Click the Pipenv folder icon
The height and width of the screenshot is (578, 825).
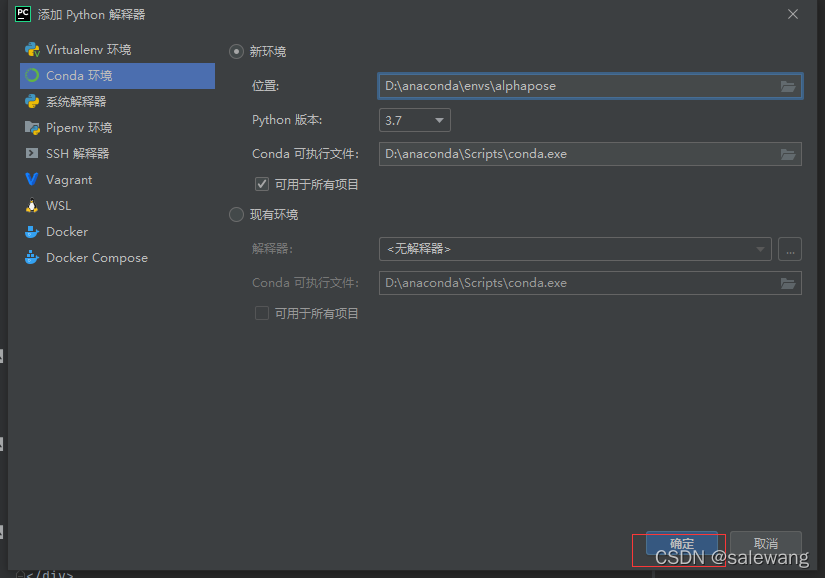(32, 128)
